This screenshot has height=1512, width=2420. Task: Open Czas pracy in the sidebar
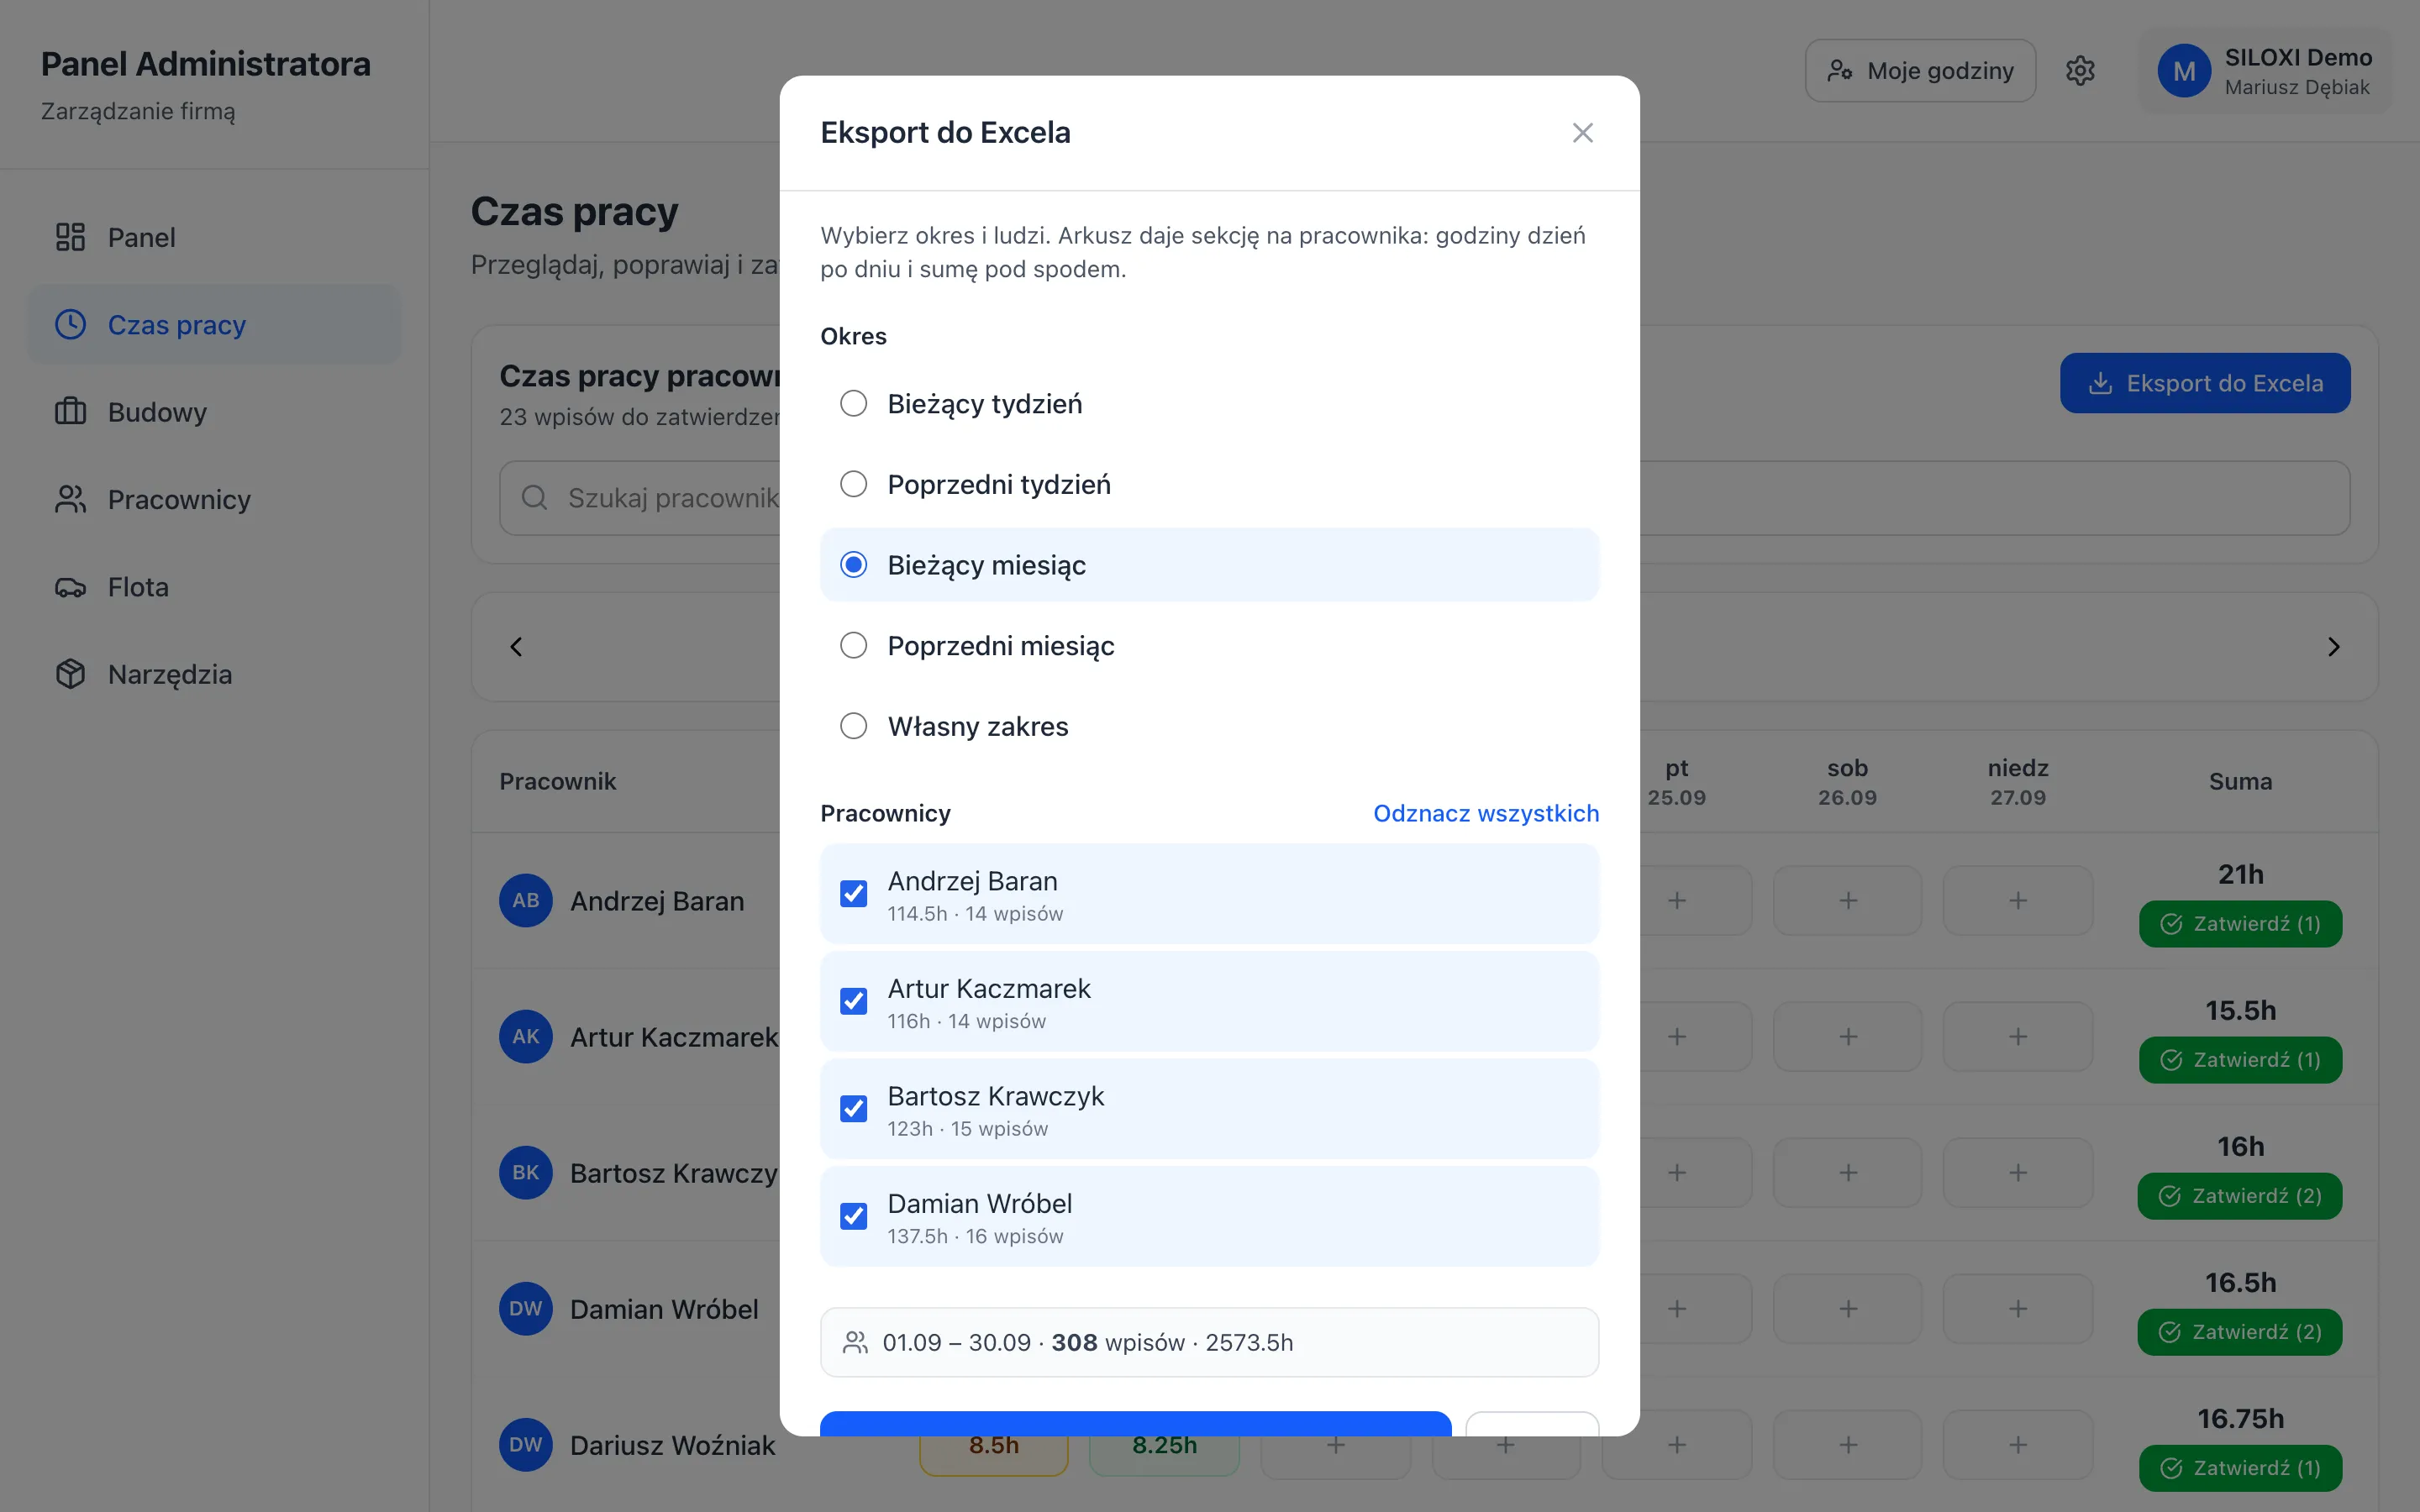[213, 324]
